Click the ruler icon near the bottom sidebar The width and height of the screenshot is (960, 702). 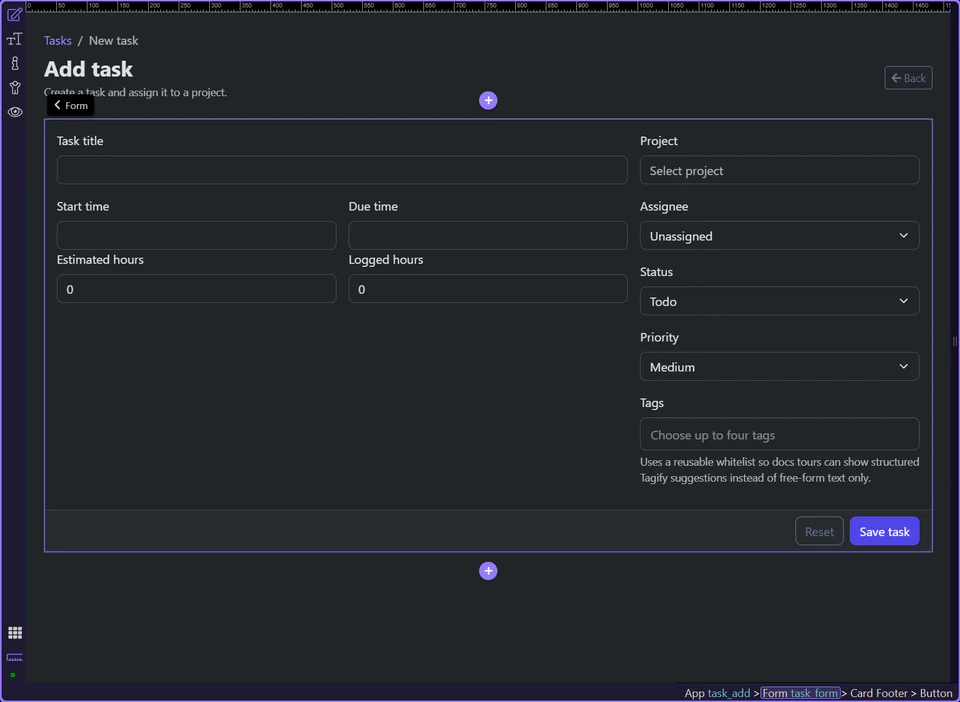pos(14,658)
